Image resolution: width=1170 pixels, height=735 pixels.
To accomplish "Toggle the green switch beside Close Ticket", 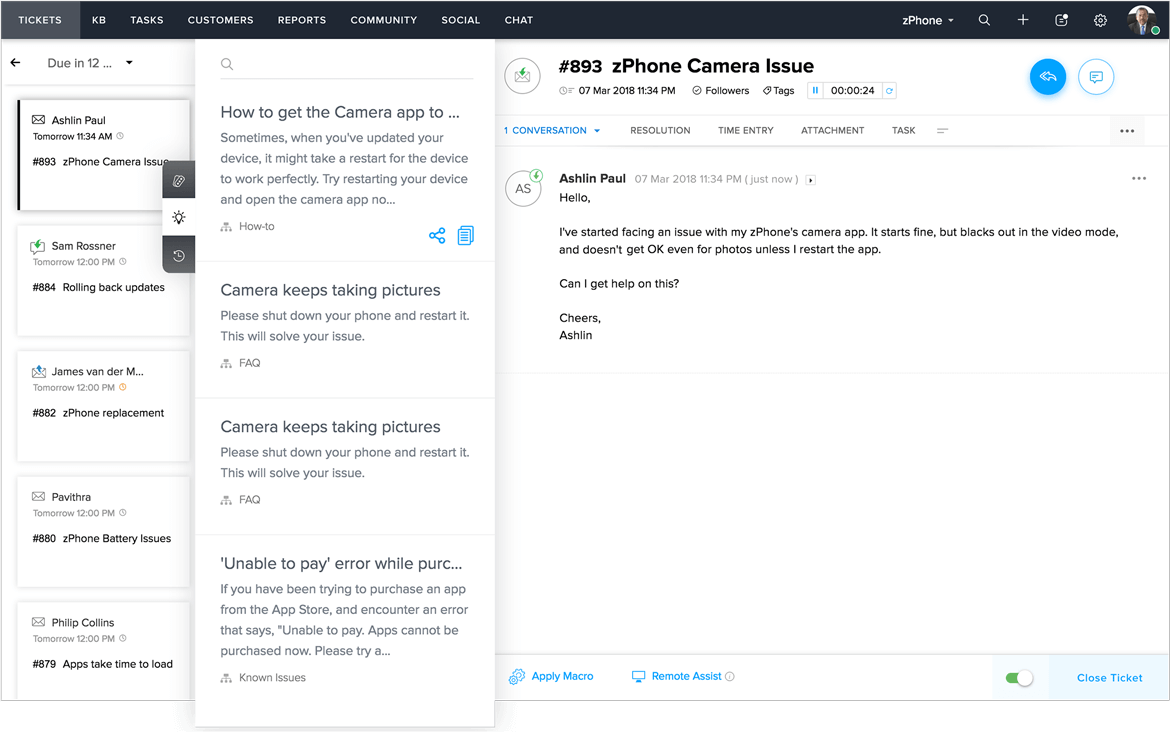I will pyautogui.click(x=1019, y=678).
